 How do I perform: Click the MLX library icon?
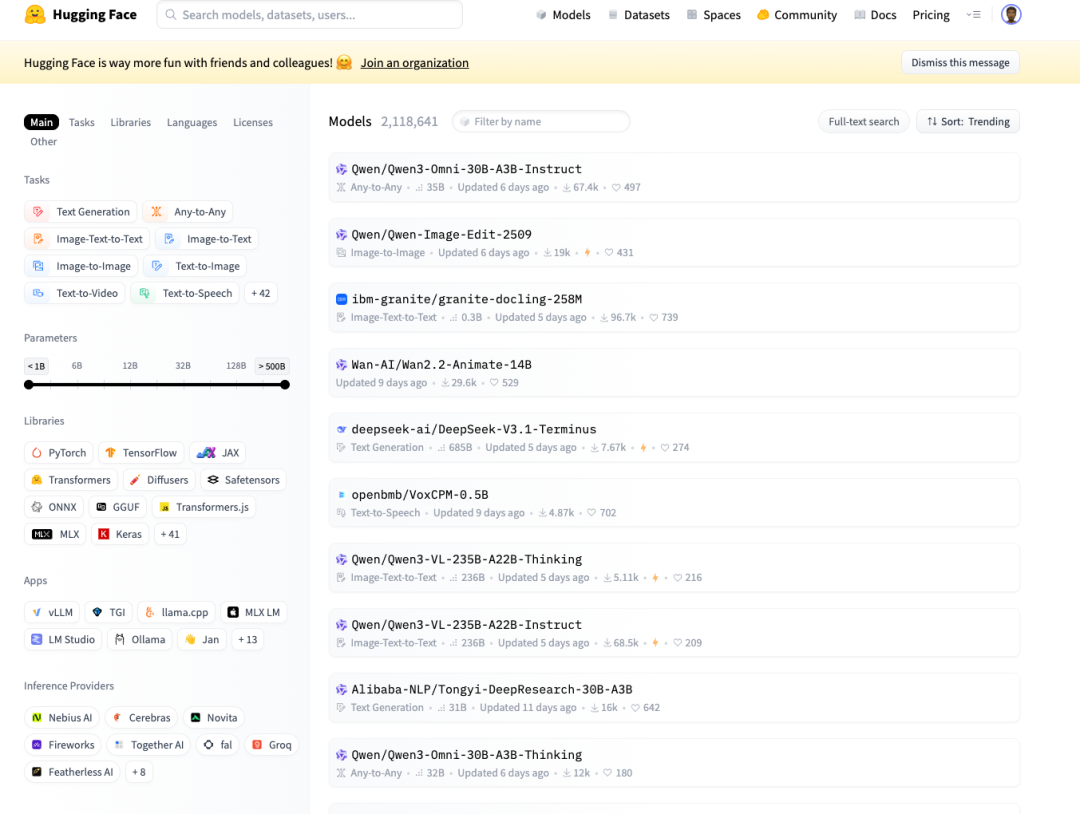[42, 534]
